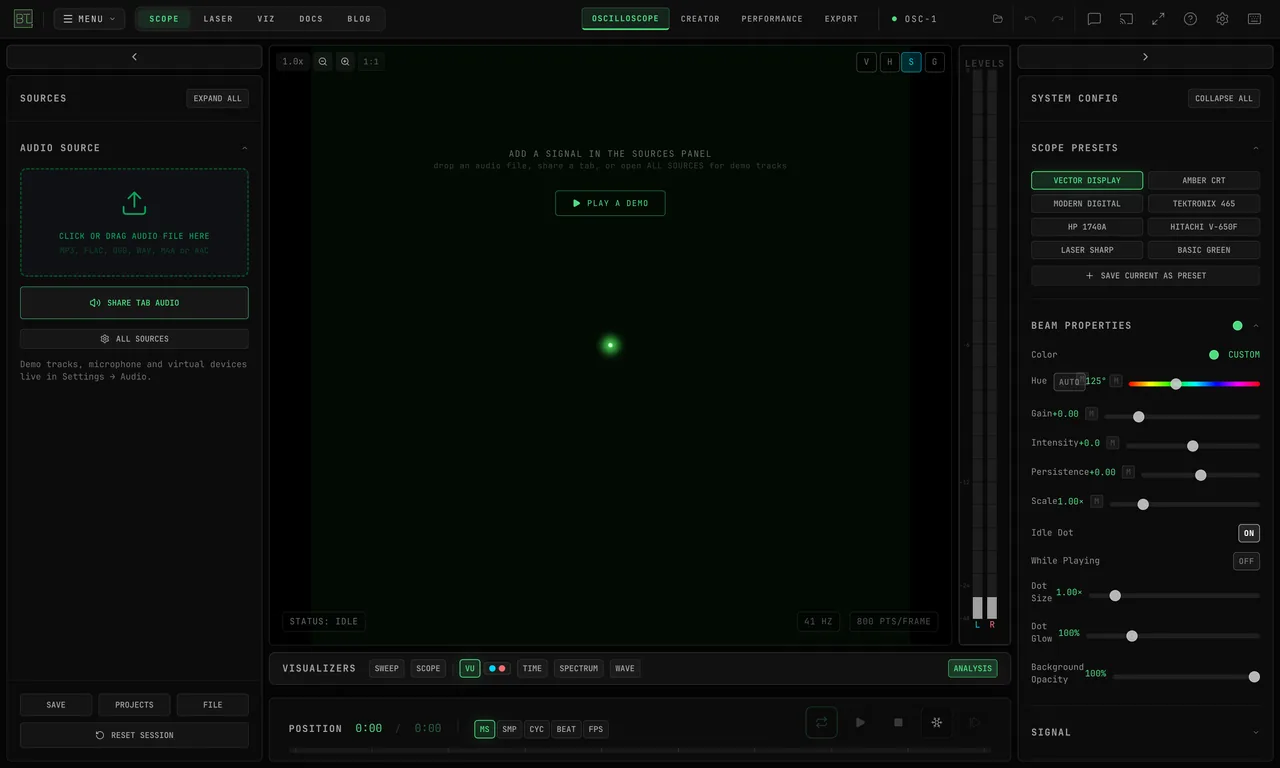Click Share Tab Audio button

134,303
